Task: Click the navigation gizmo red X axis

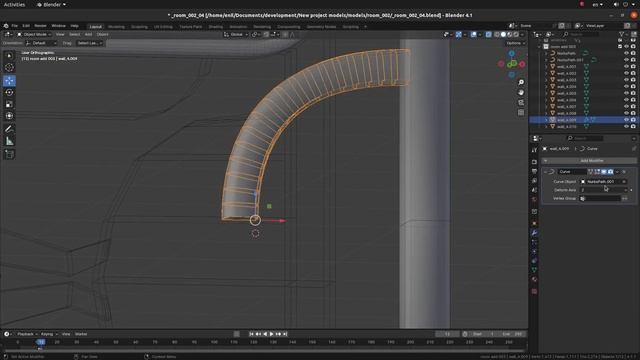Action: pos(522,64)
